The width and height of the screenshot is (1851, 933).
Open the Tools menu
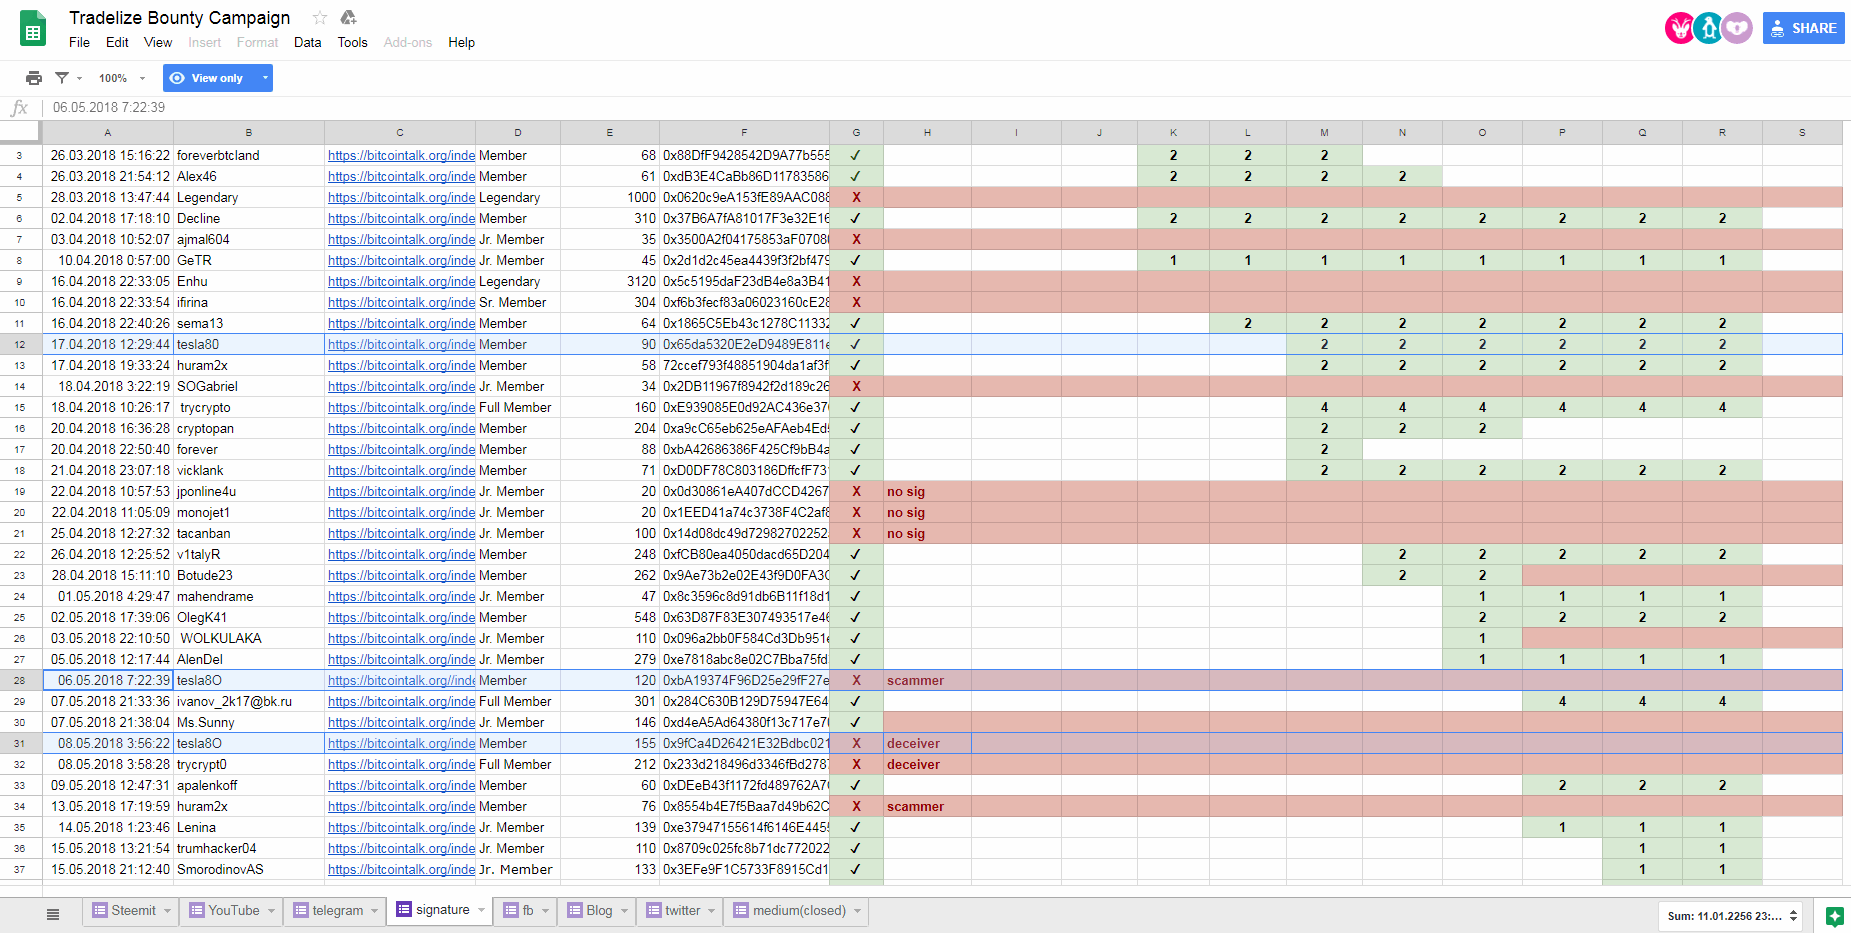coord(352,43)
